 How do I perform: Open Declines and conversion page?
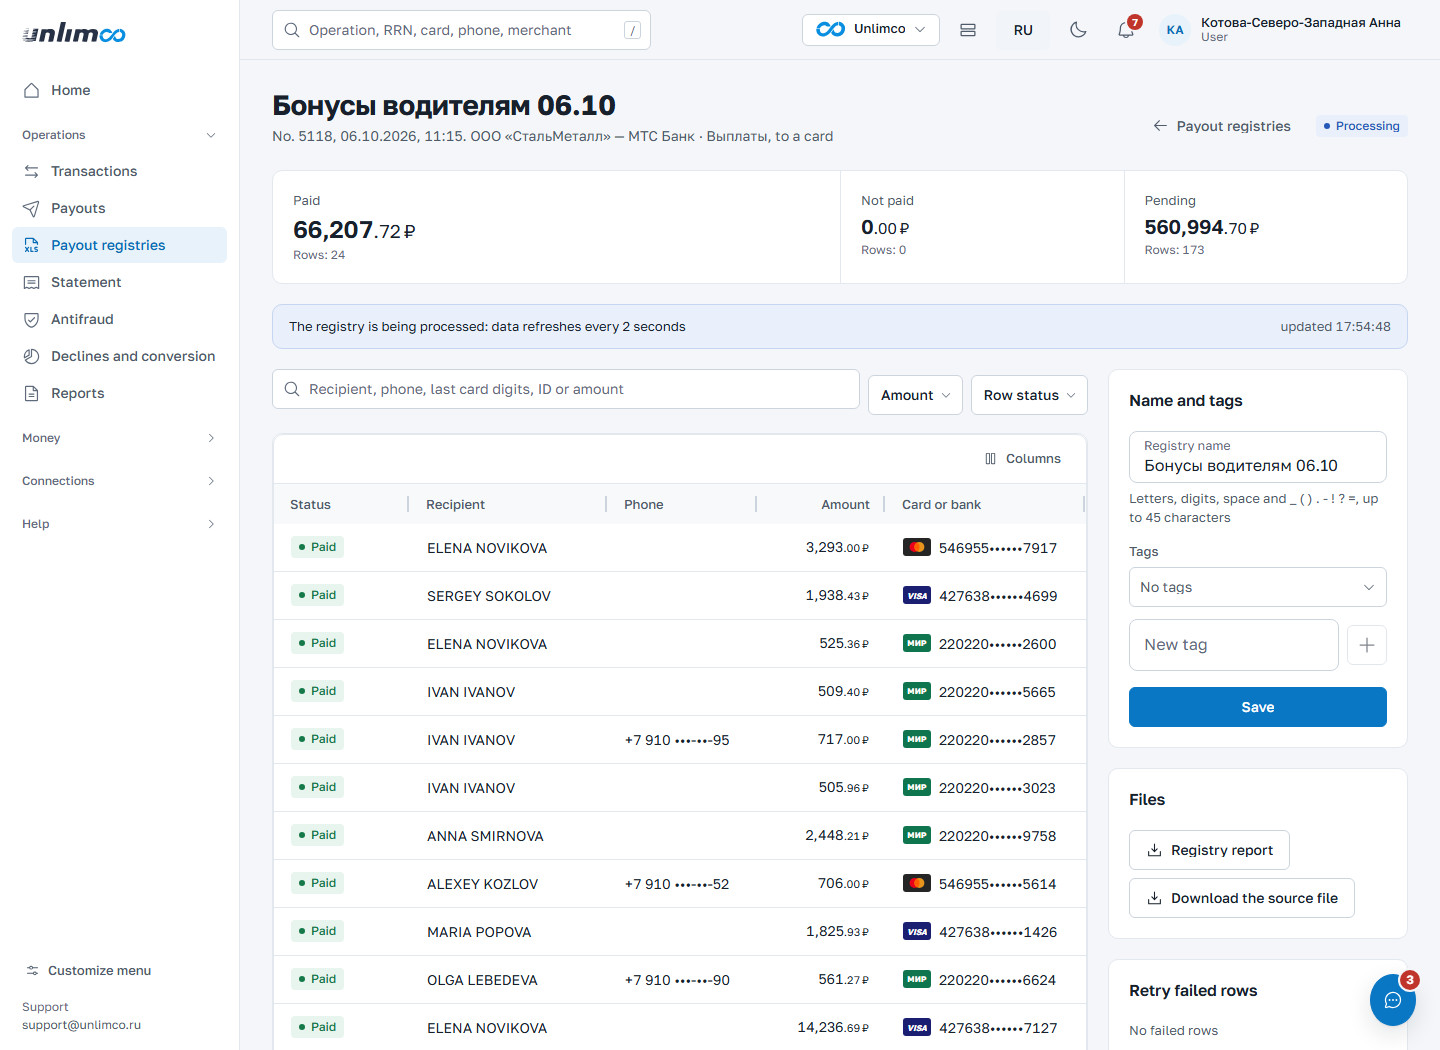119,356
